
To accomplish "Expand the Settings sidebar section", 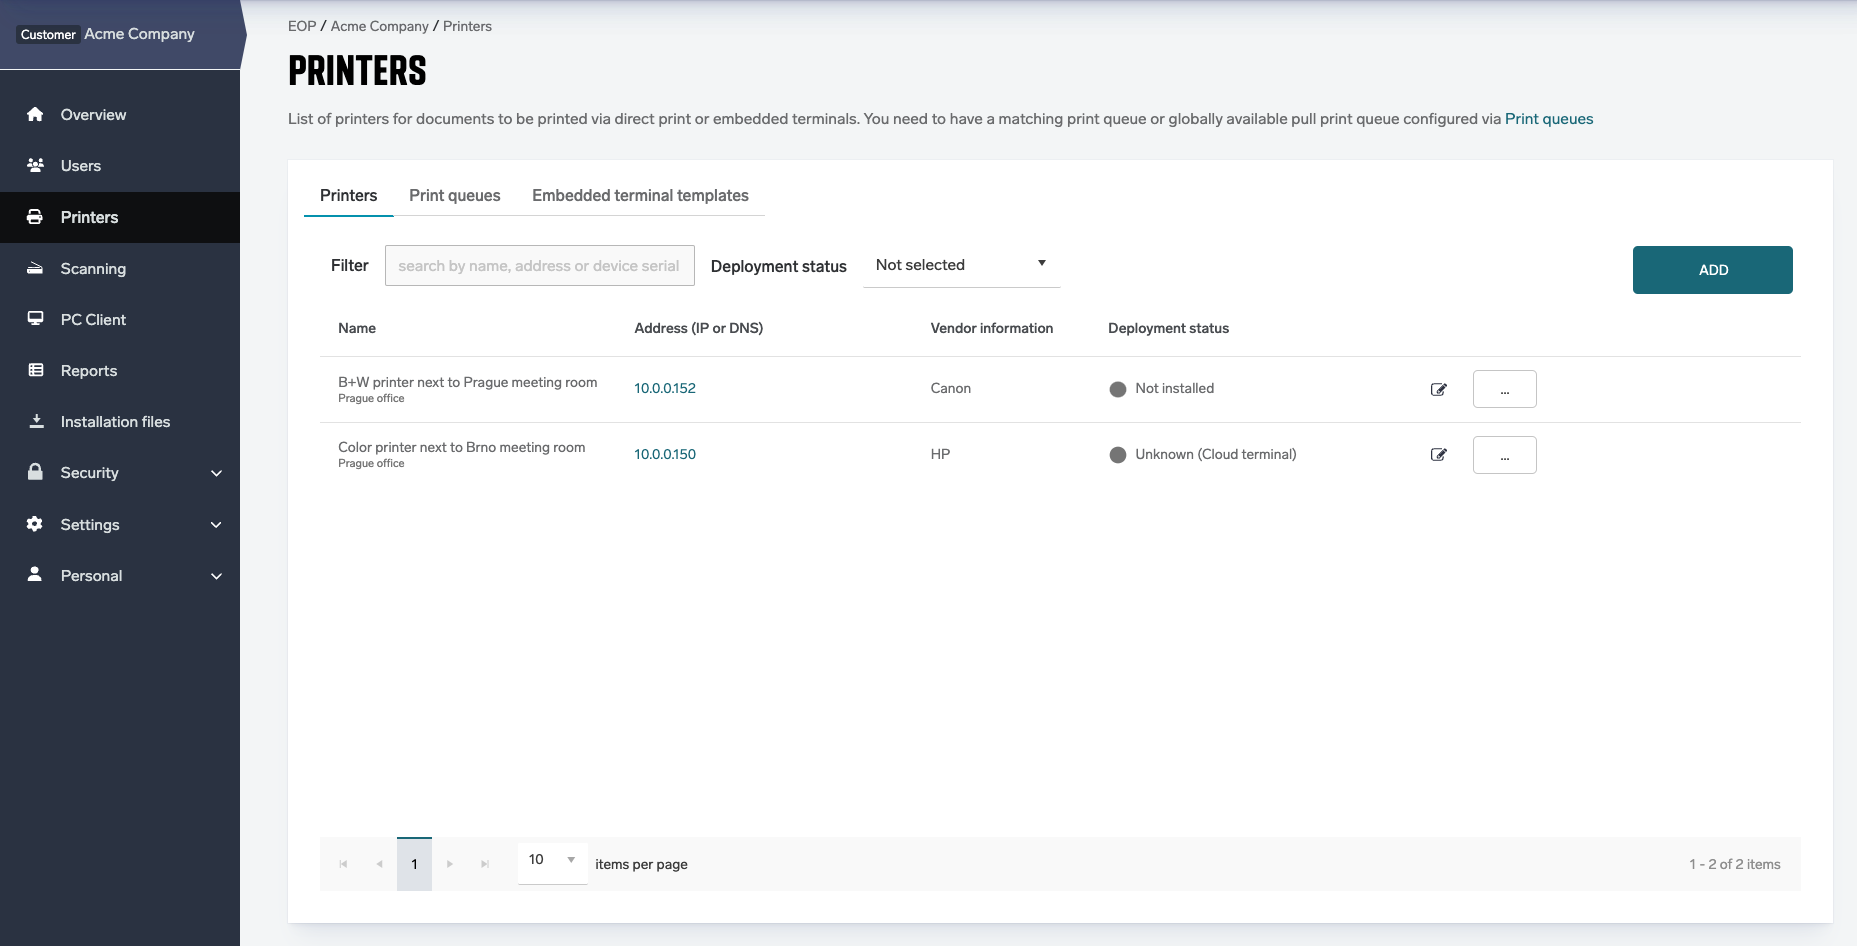I will (216, 525).
